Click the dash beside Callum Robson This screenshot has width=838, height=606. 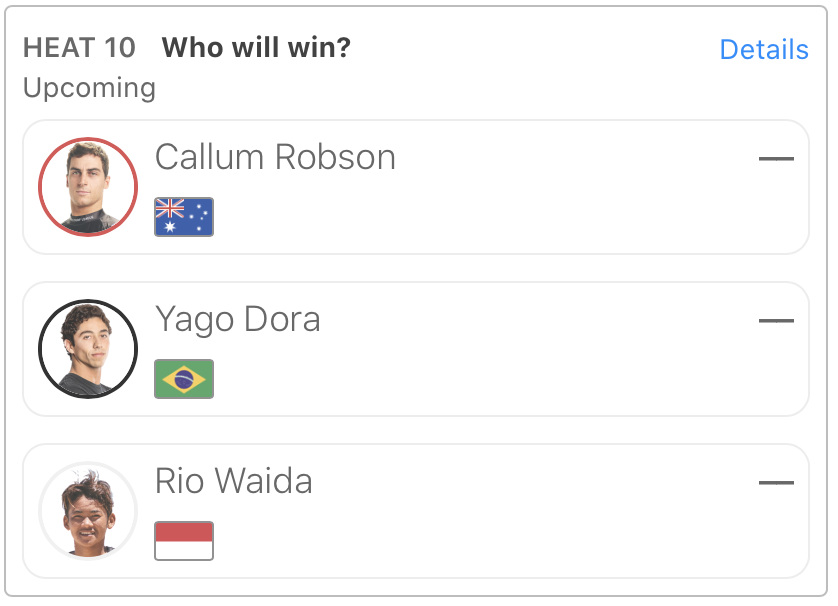pos(776,159)
